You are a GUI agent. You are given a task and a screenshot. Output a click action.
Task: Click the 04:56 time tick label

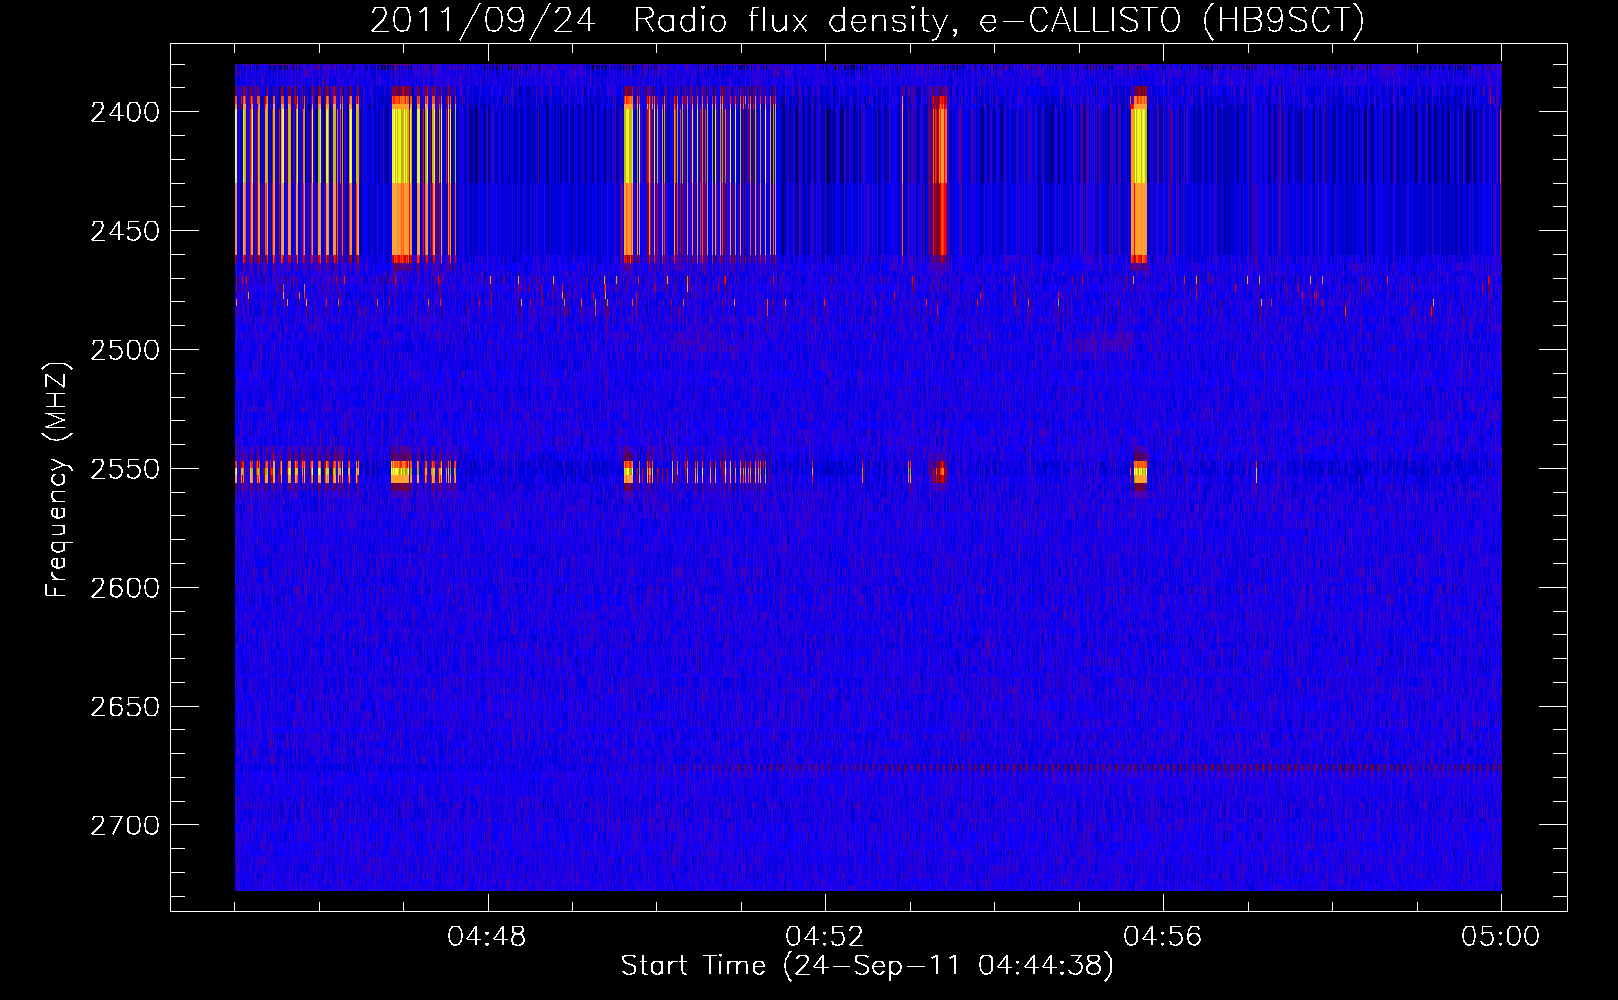[1163, 937]
